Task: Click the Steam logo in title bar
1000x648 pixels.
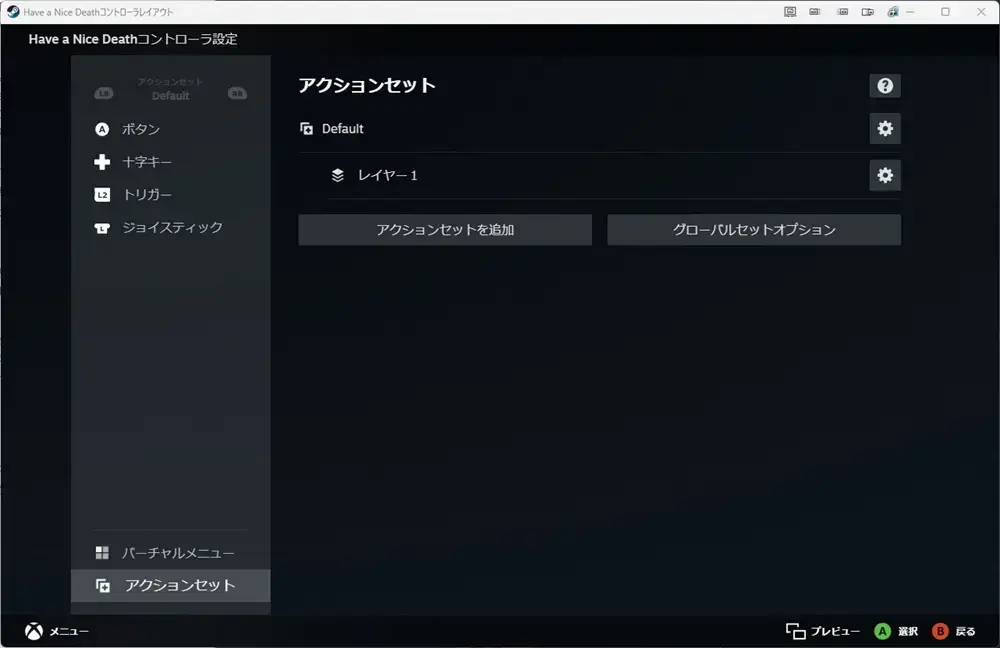Action: pos(13,11)
